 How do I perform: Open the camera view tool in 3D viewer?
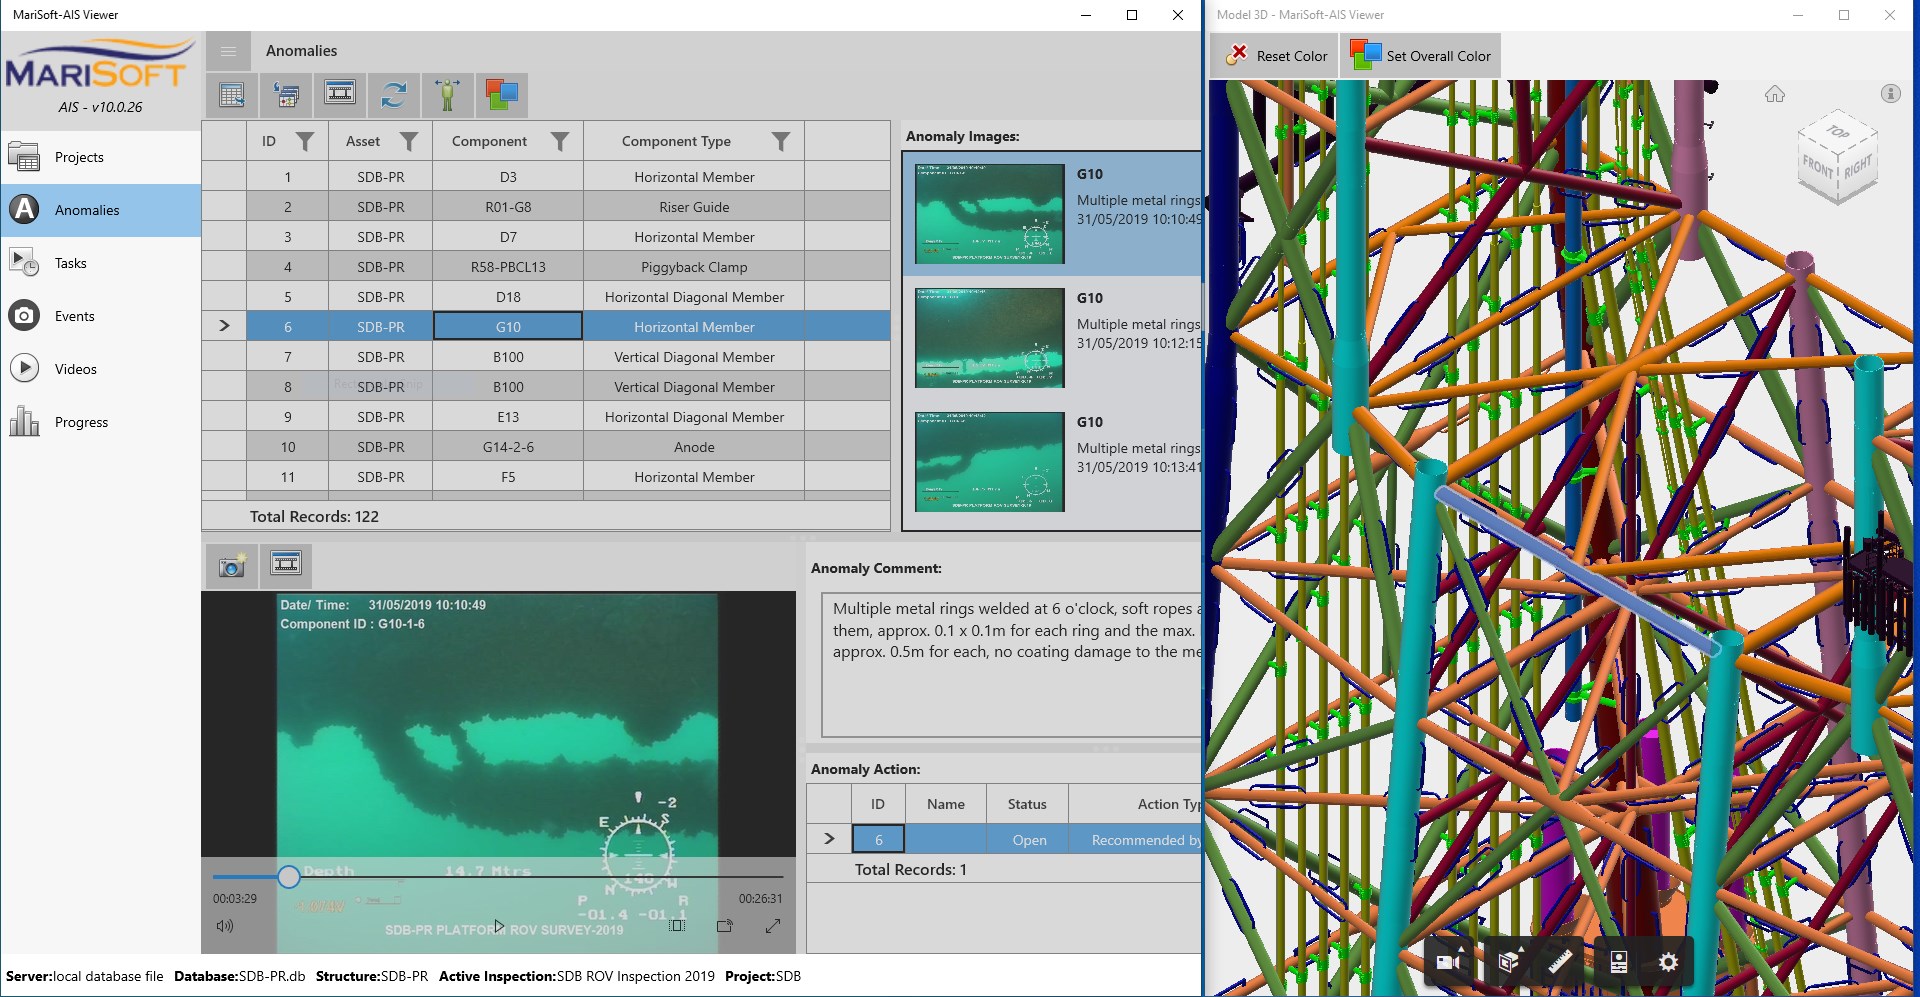coord(1449,962)
